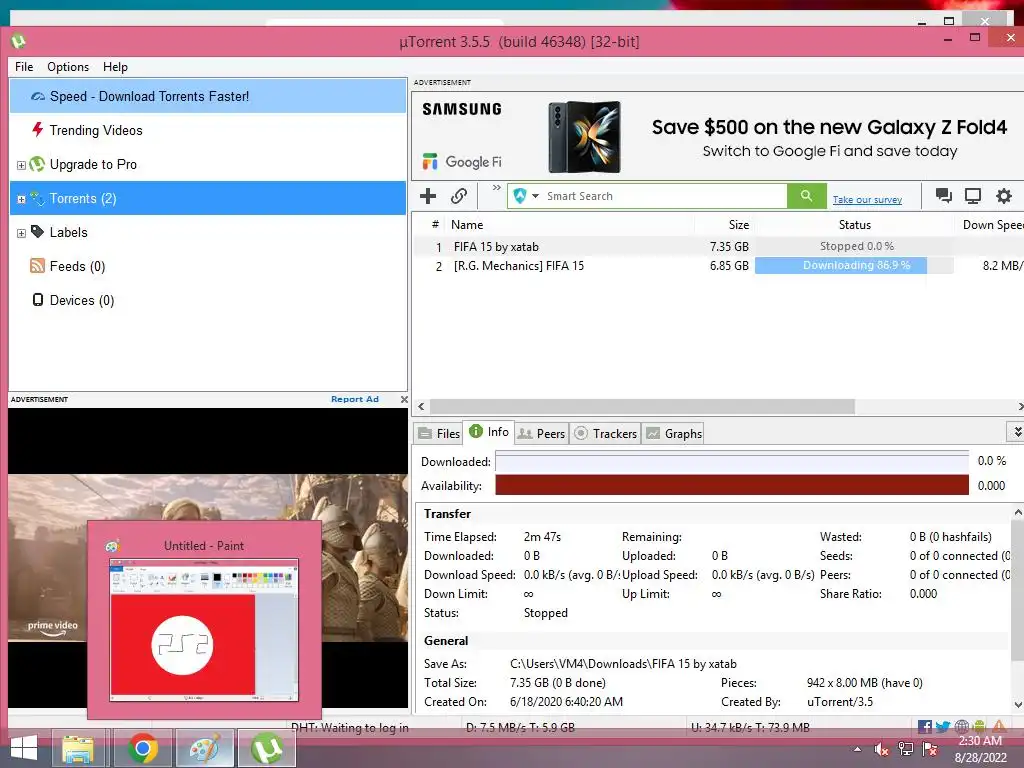The width and height of the screenshot is (1024, 768).
Task: Open the chat bubbles icon in toolbar
Action: (x=943, y=196)
